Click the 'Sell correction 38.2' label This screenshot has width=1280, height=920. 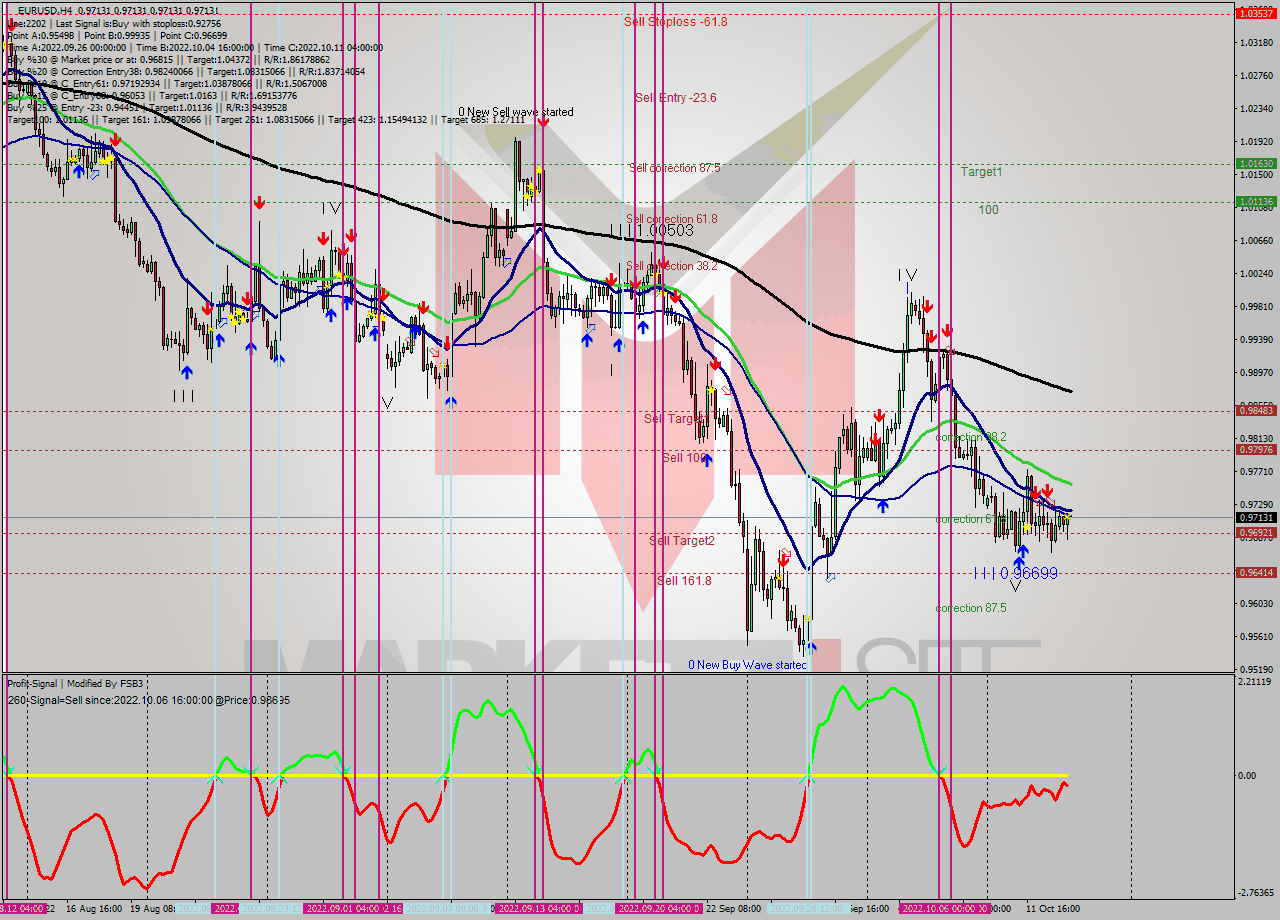pos(671,266)
